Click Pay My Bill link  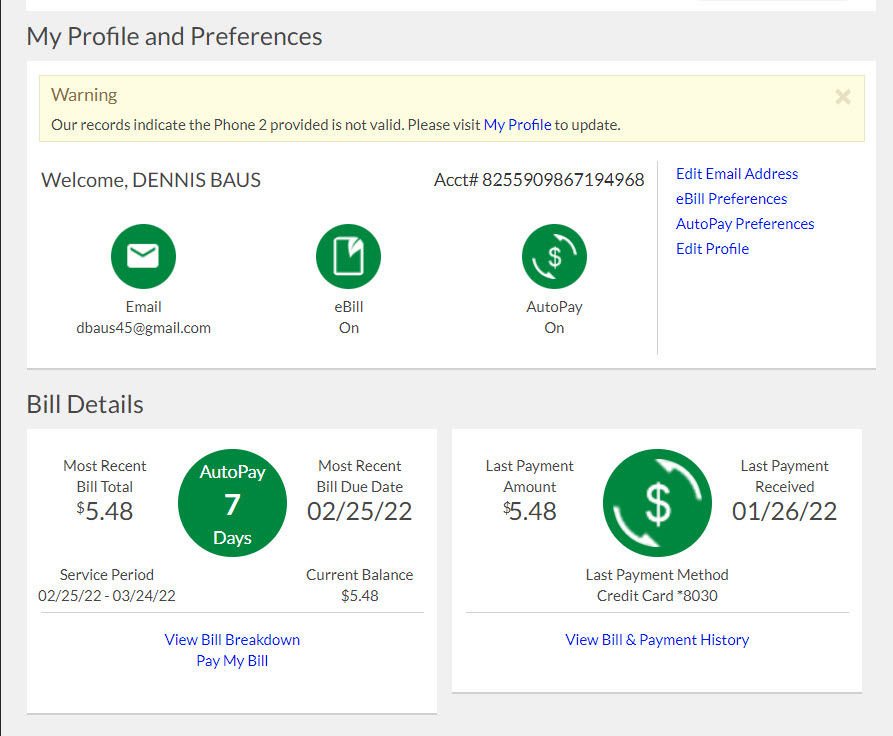click(232, 661)
